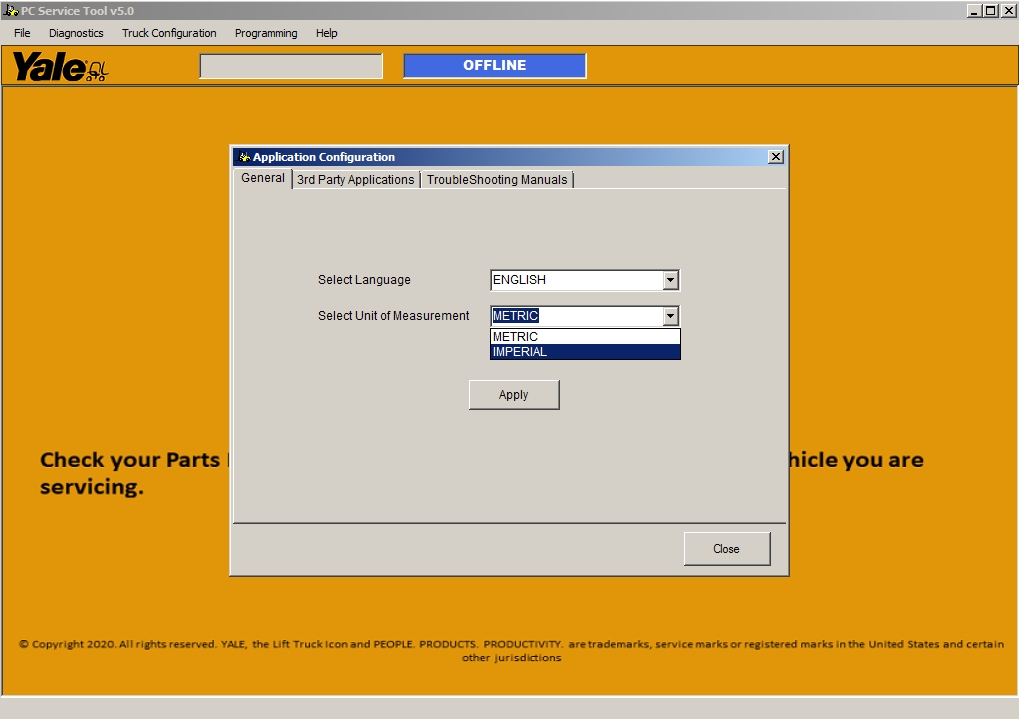The height and width of the screenshot is (719, 1019).
Task: Switch to the General tab
Action: coord(262,179)
